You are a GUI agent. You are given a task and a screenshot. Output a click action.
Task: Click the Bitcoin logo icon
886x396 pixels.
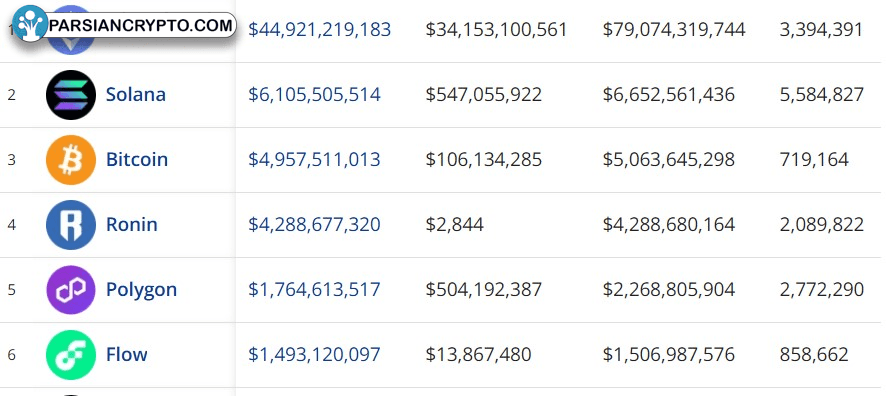(x=71, y=160)
